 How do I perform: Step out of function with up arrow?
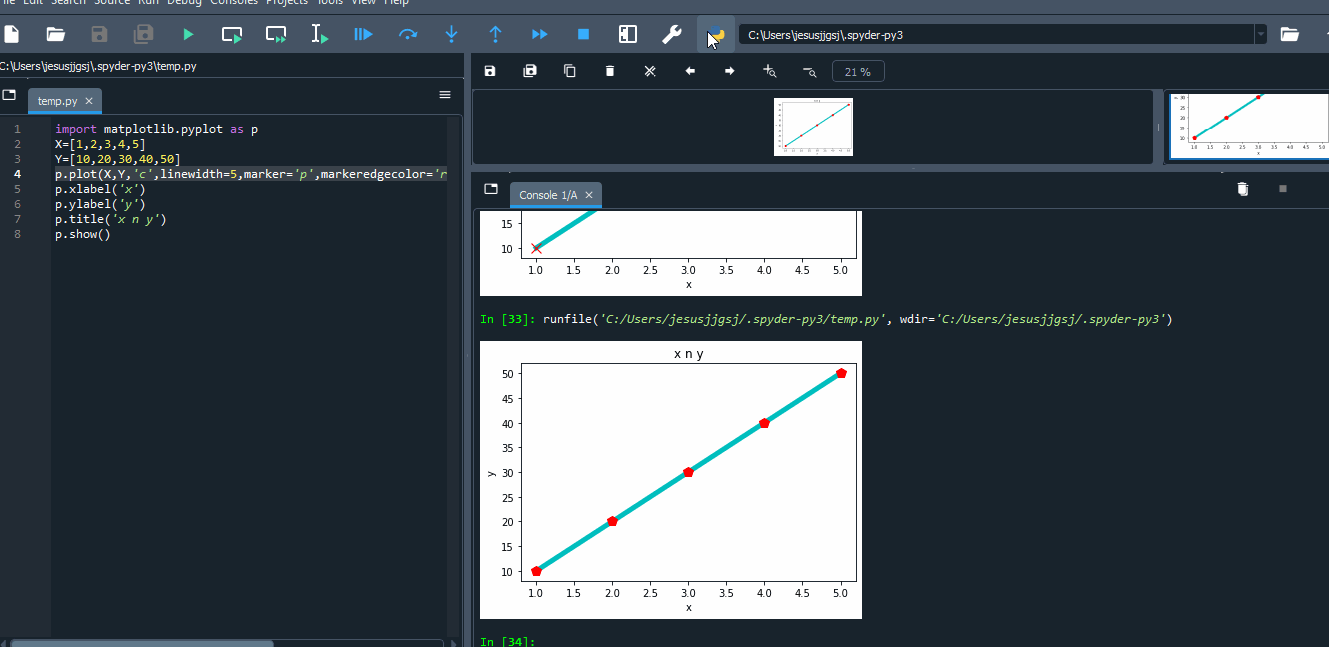click(x=495, y=34)
